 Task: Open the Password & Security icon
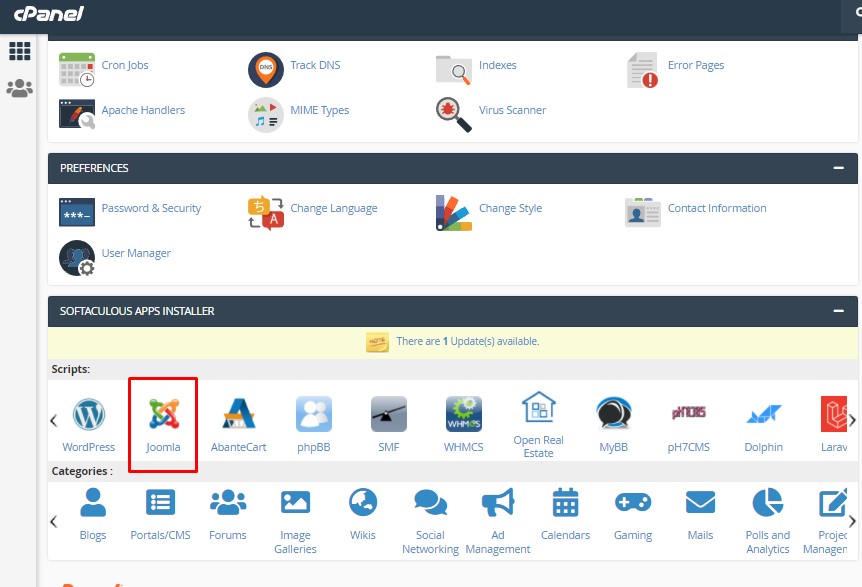76,212
